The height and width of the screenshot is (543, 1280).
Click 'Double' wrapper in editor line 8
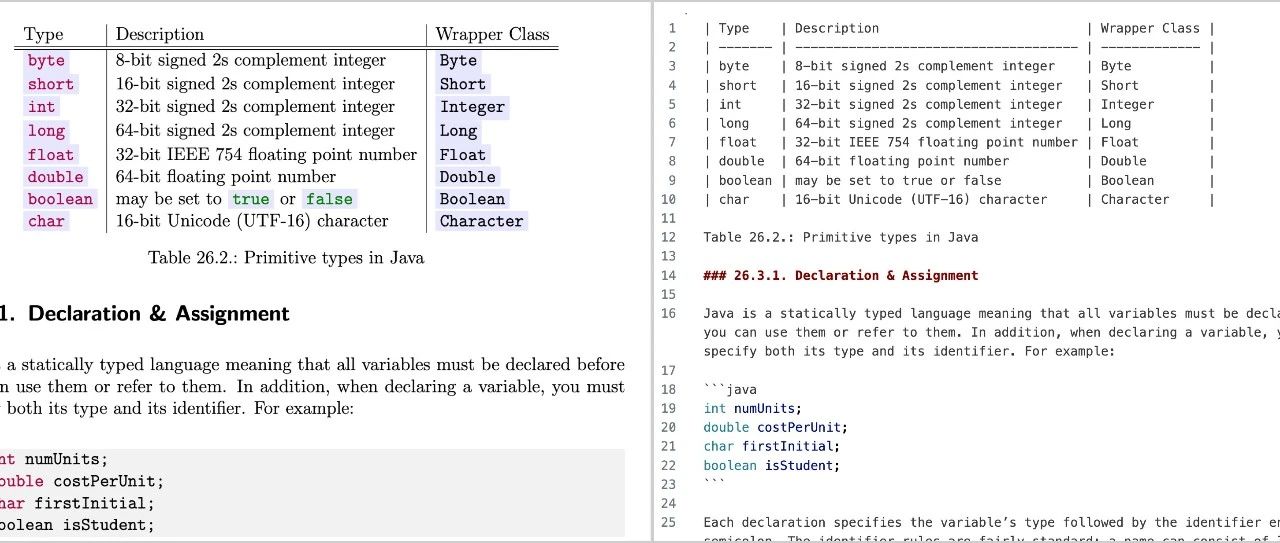(x=1124, y=161)
